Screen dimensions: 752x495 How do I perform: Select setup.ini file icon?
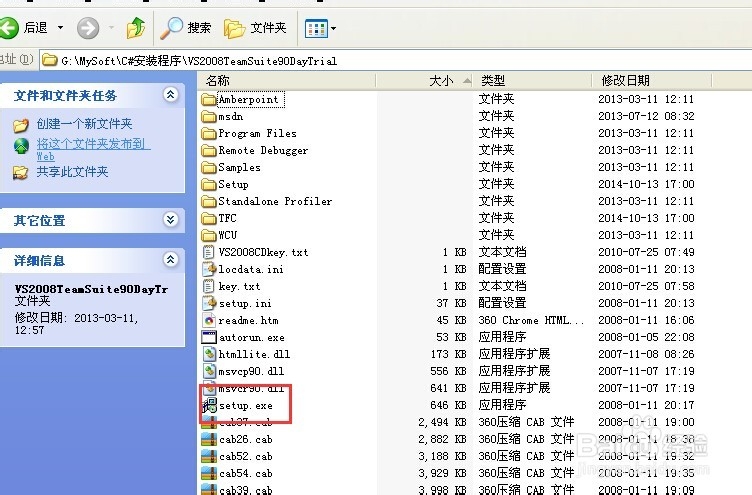(209, 303)
